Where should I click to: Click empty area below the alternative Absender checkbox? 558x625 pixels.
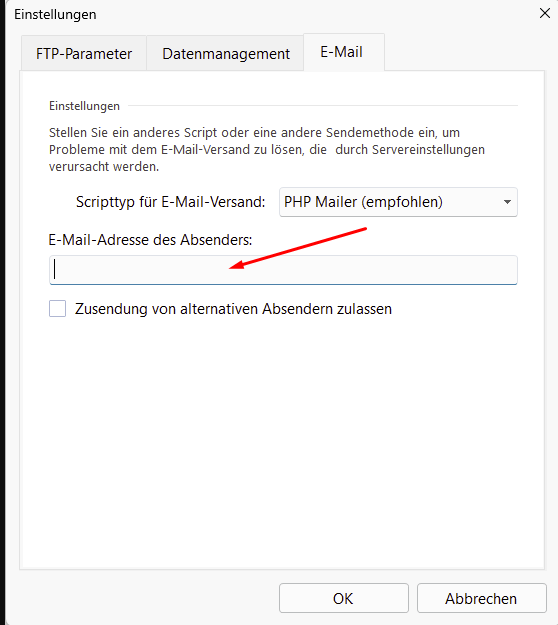[x=283, y=438]
